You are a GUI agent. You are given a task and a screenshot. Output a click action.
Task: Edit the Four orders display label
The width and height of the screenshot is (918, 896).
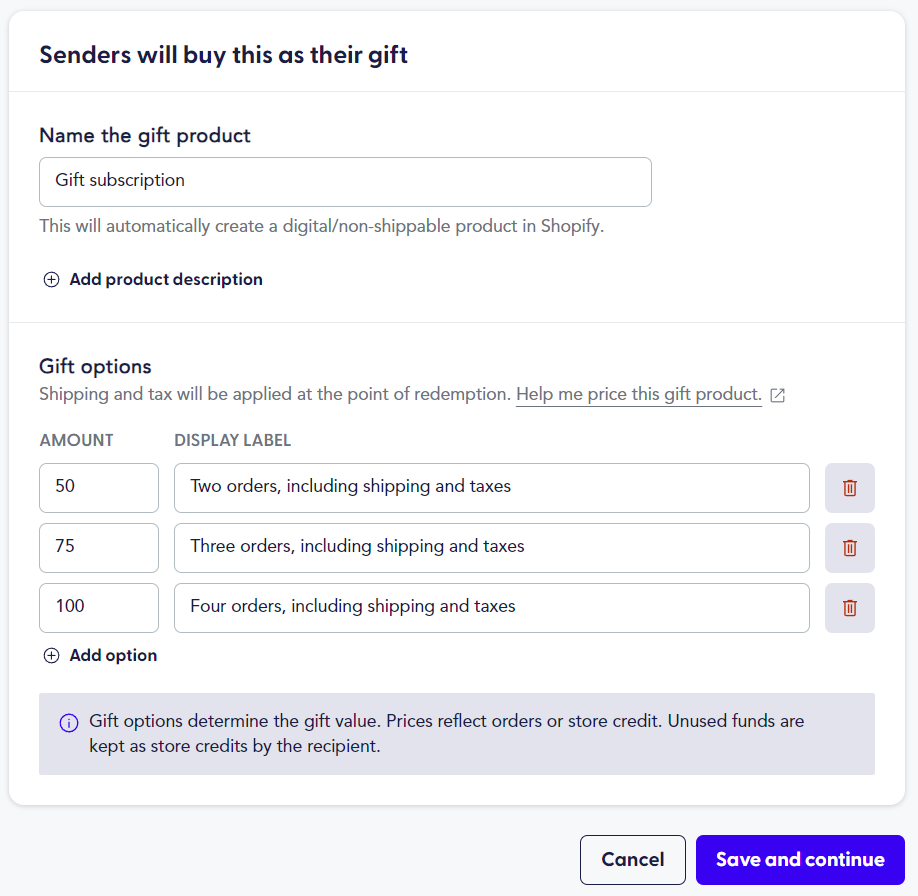(492, 608)
